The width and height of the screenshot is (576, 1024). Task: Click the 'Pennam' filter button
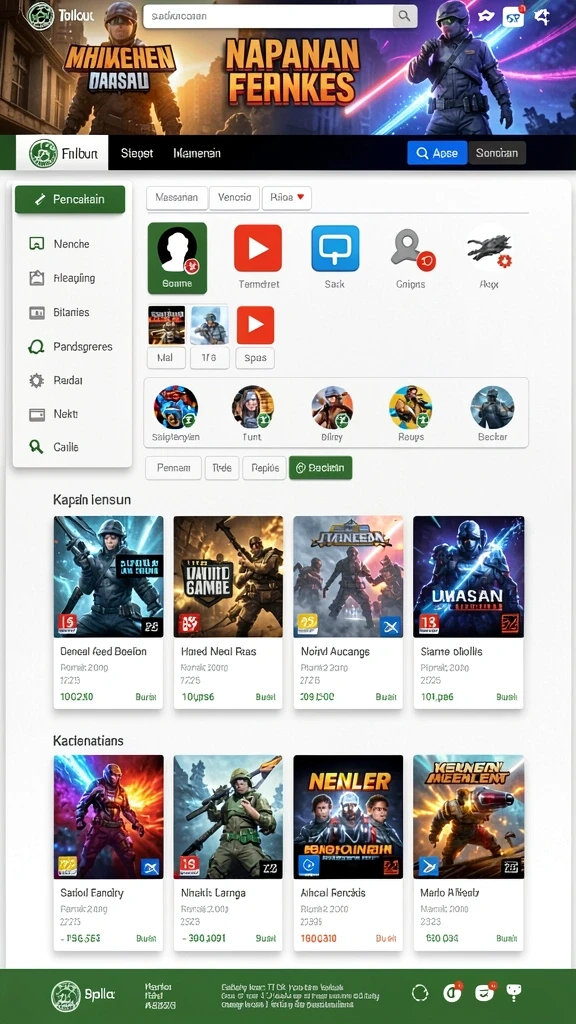tap(174, 468)
